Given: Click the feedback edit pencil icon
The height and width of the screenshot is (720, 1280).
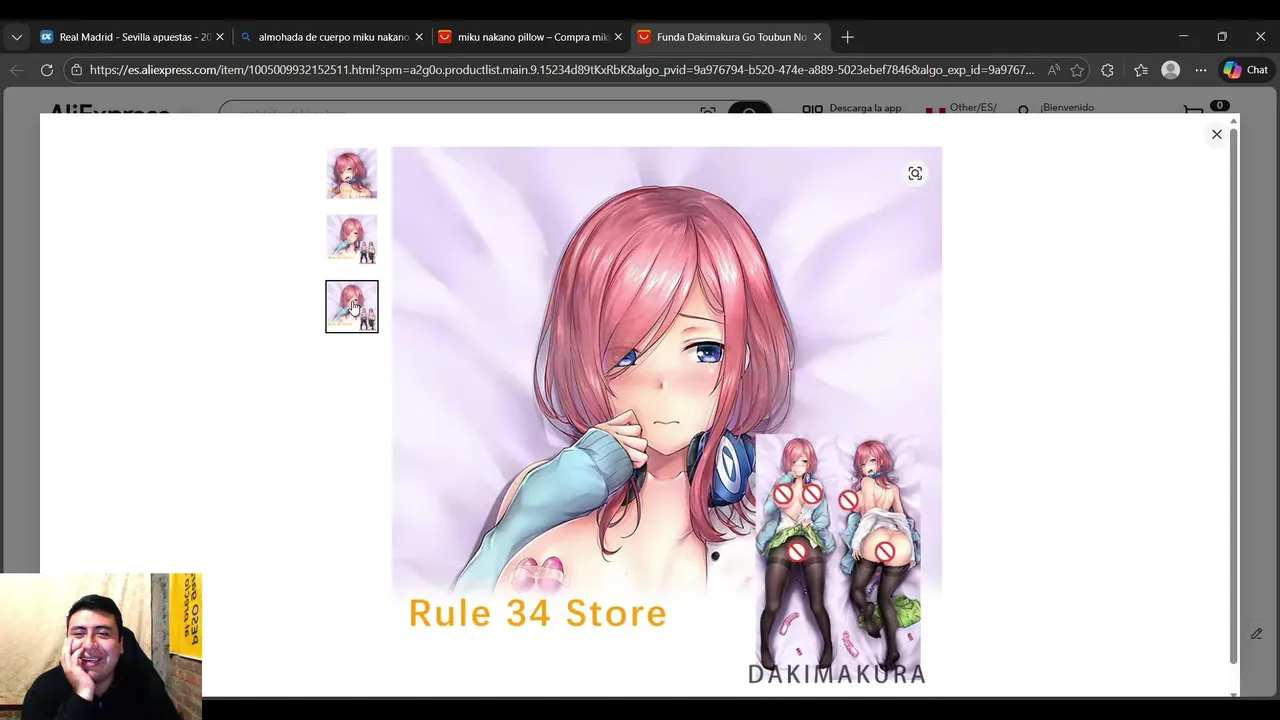Looking at the screenshot, I should pyautogui.click(x=1256, y=633).
